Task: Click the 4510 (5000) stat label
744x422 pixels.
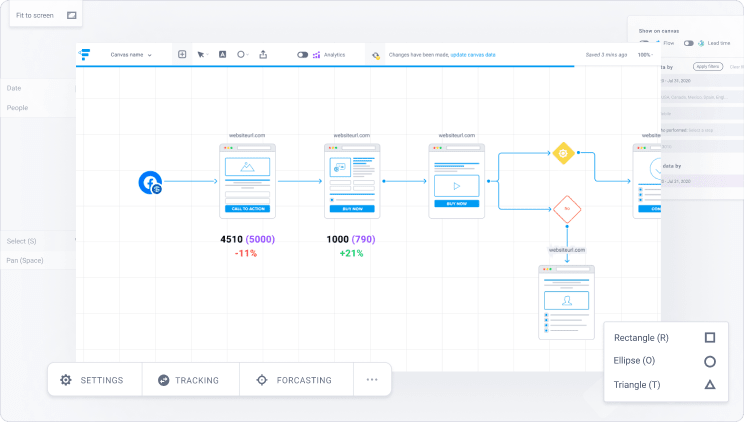Action: click(247, 239)
